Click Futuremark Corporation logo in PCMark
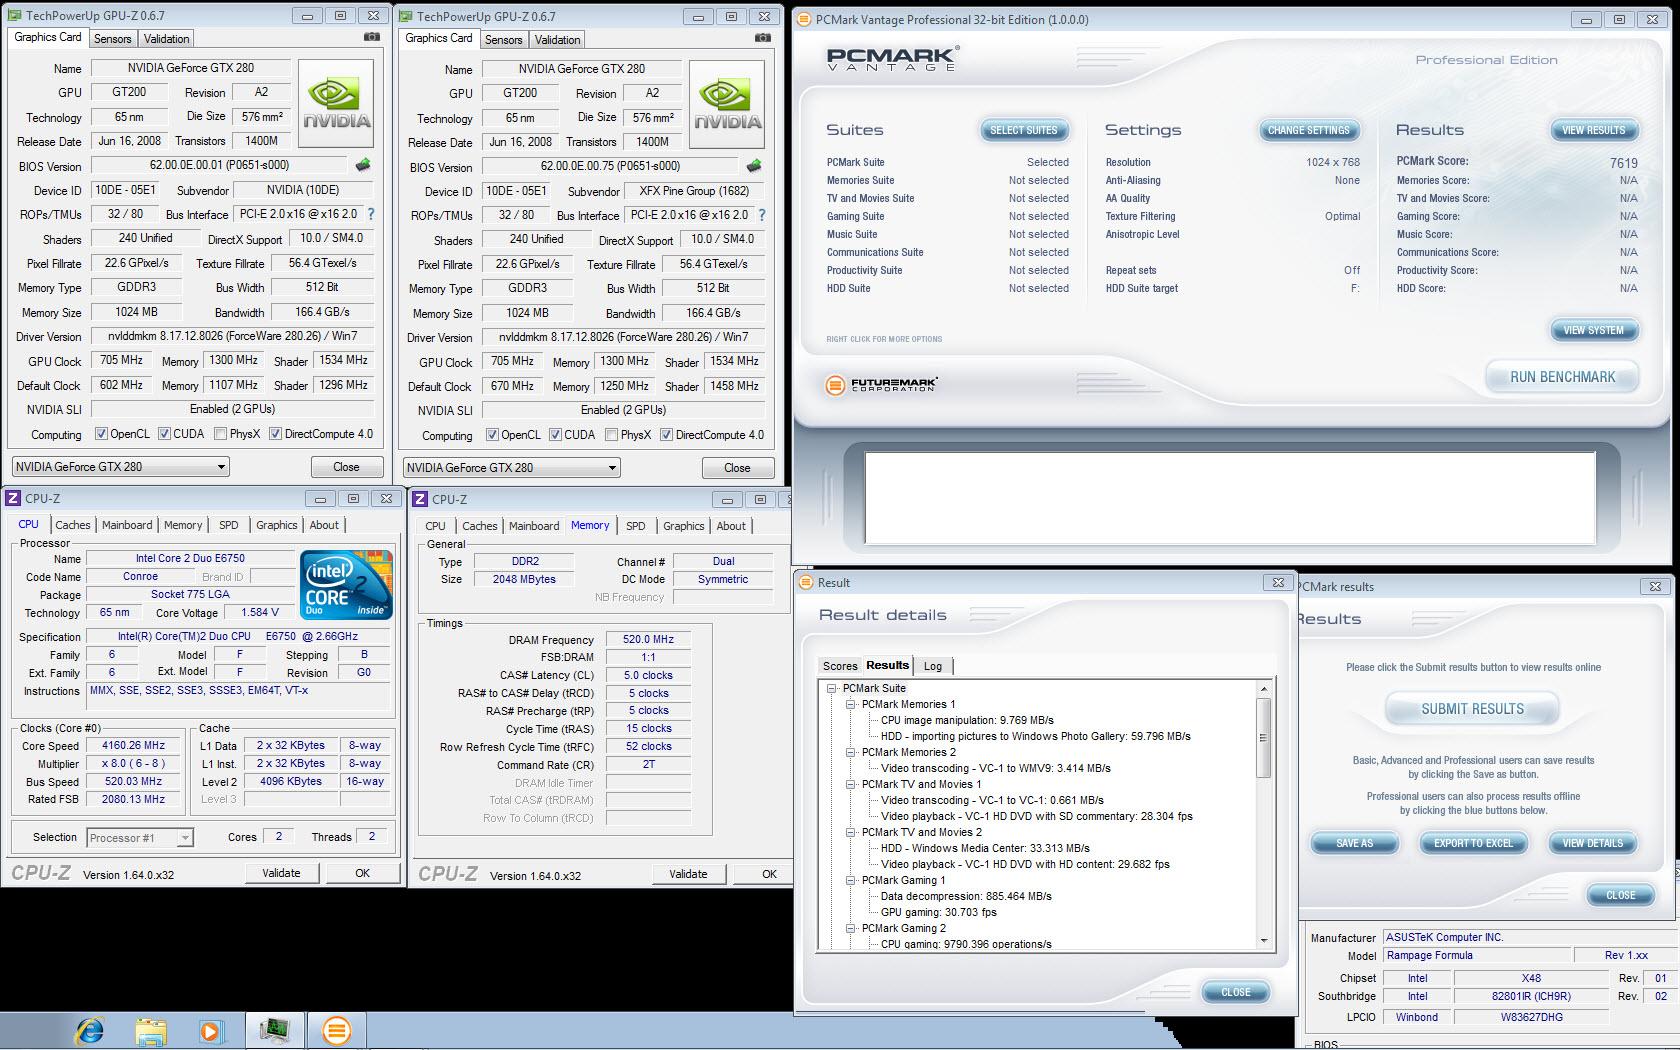The image size is (1680, 1050). click(881, 385)
